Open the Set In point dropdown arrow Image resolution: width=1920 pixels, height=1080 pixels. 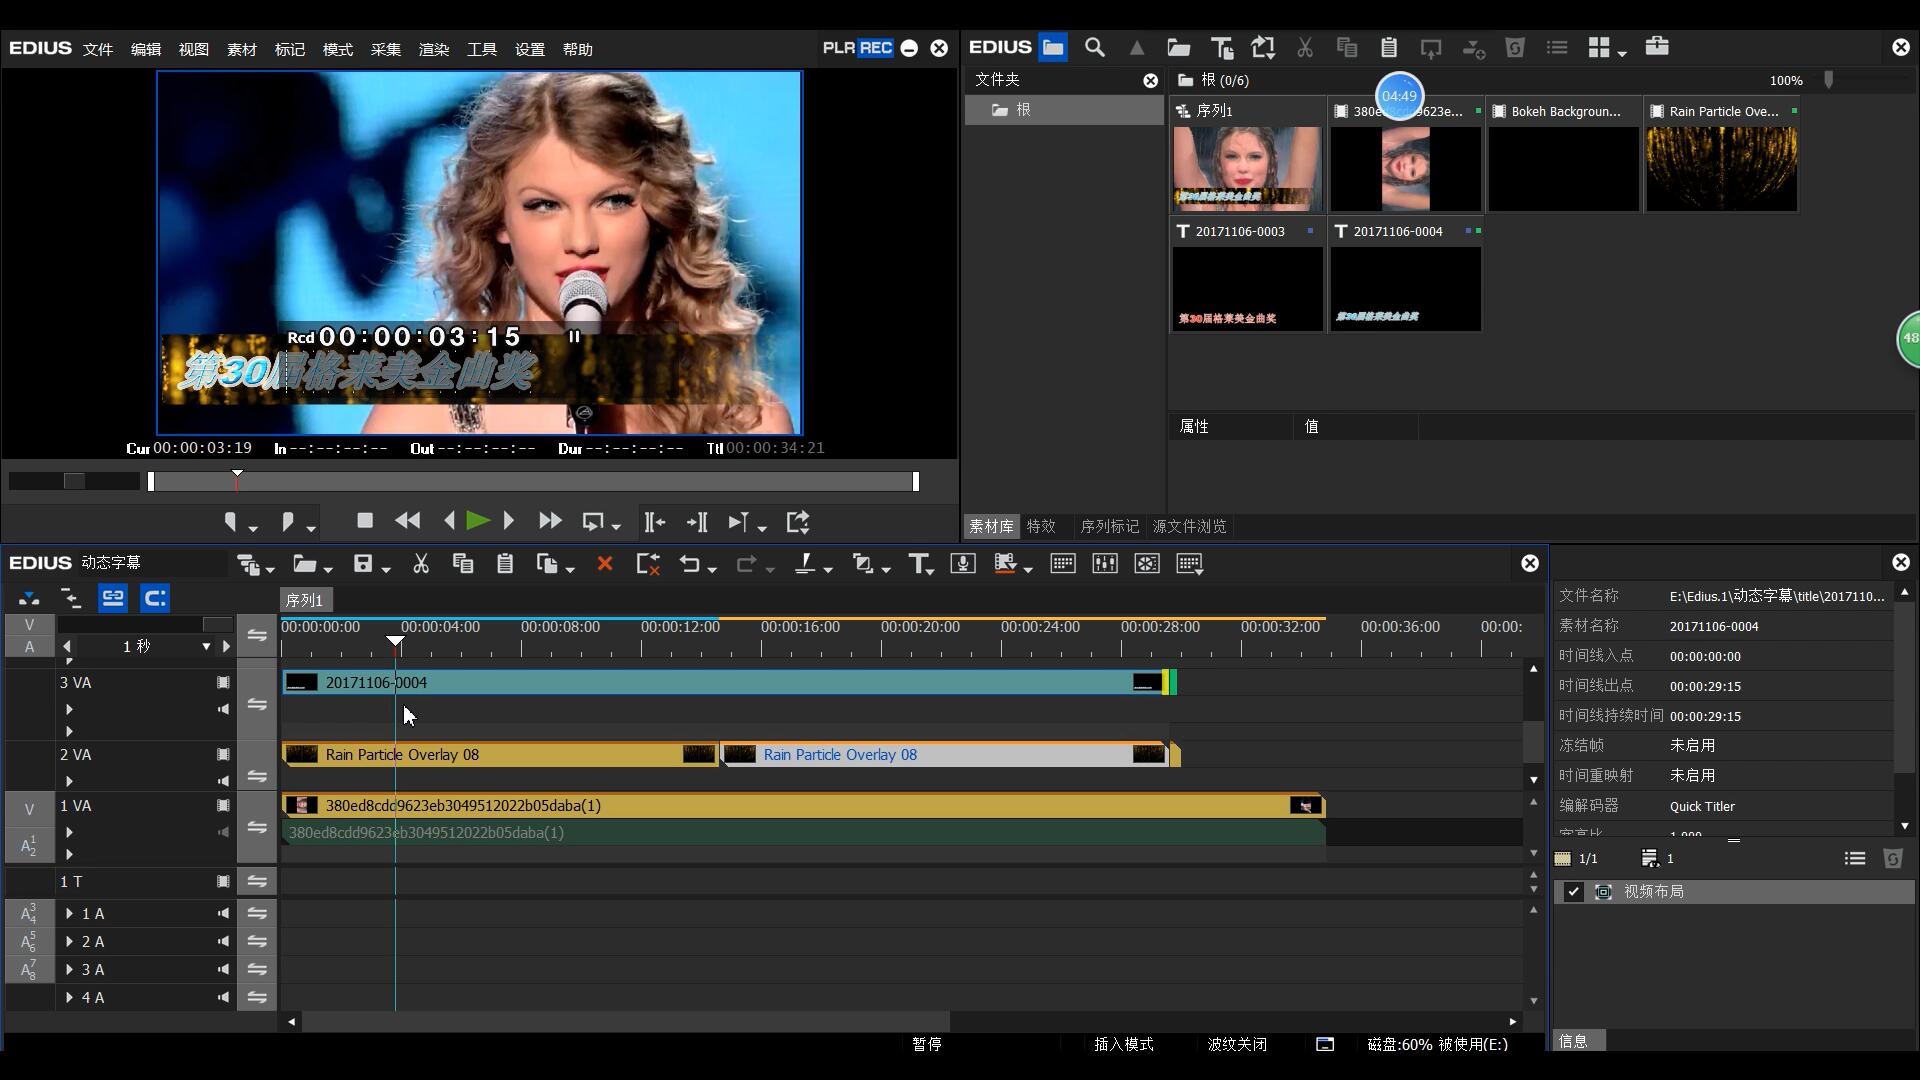[x=253, y=527]
